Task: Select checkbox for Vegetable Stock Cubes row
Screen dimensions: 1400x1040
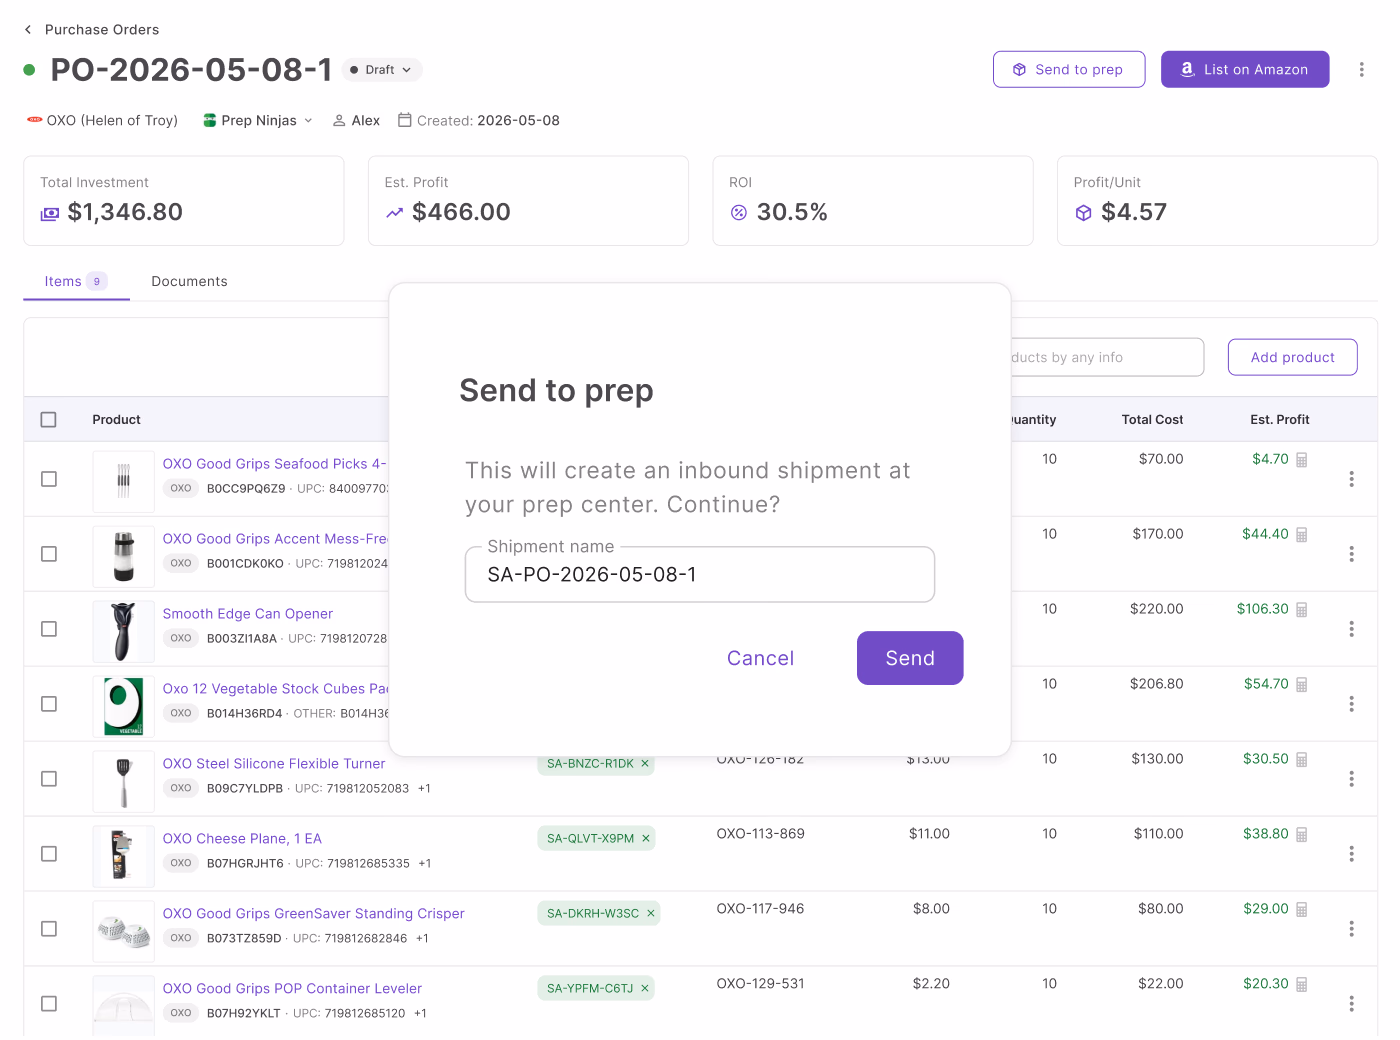Action: pos(48,704)
